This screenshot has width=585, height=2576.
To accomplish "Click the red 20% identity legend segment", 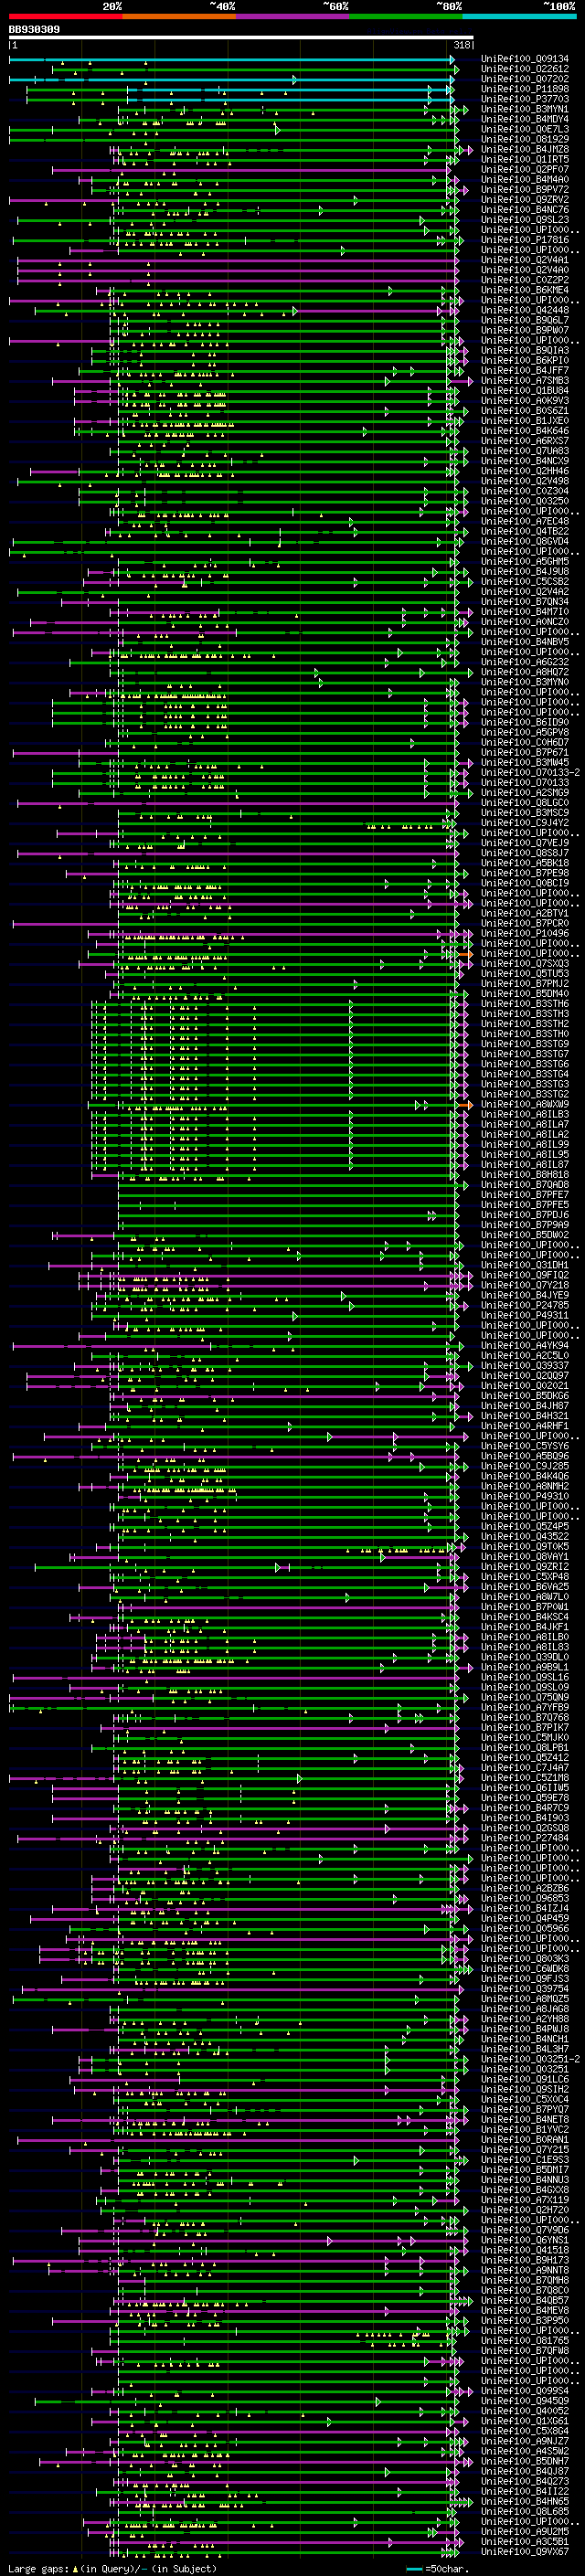I will click(x=65, y=17).
